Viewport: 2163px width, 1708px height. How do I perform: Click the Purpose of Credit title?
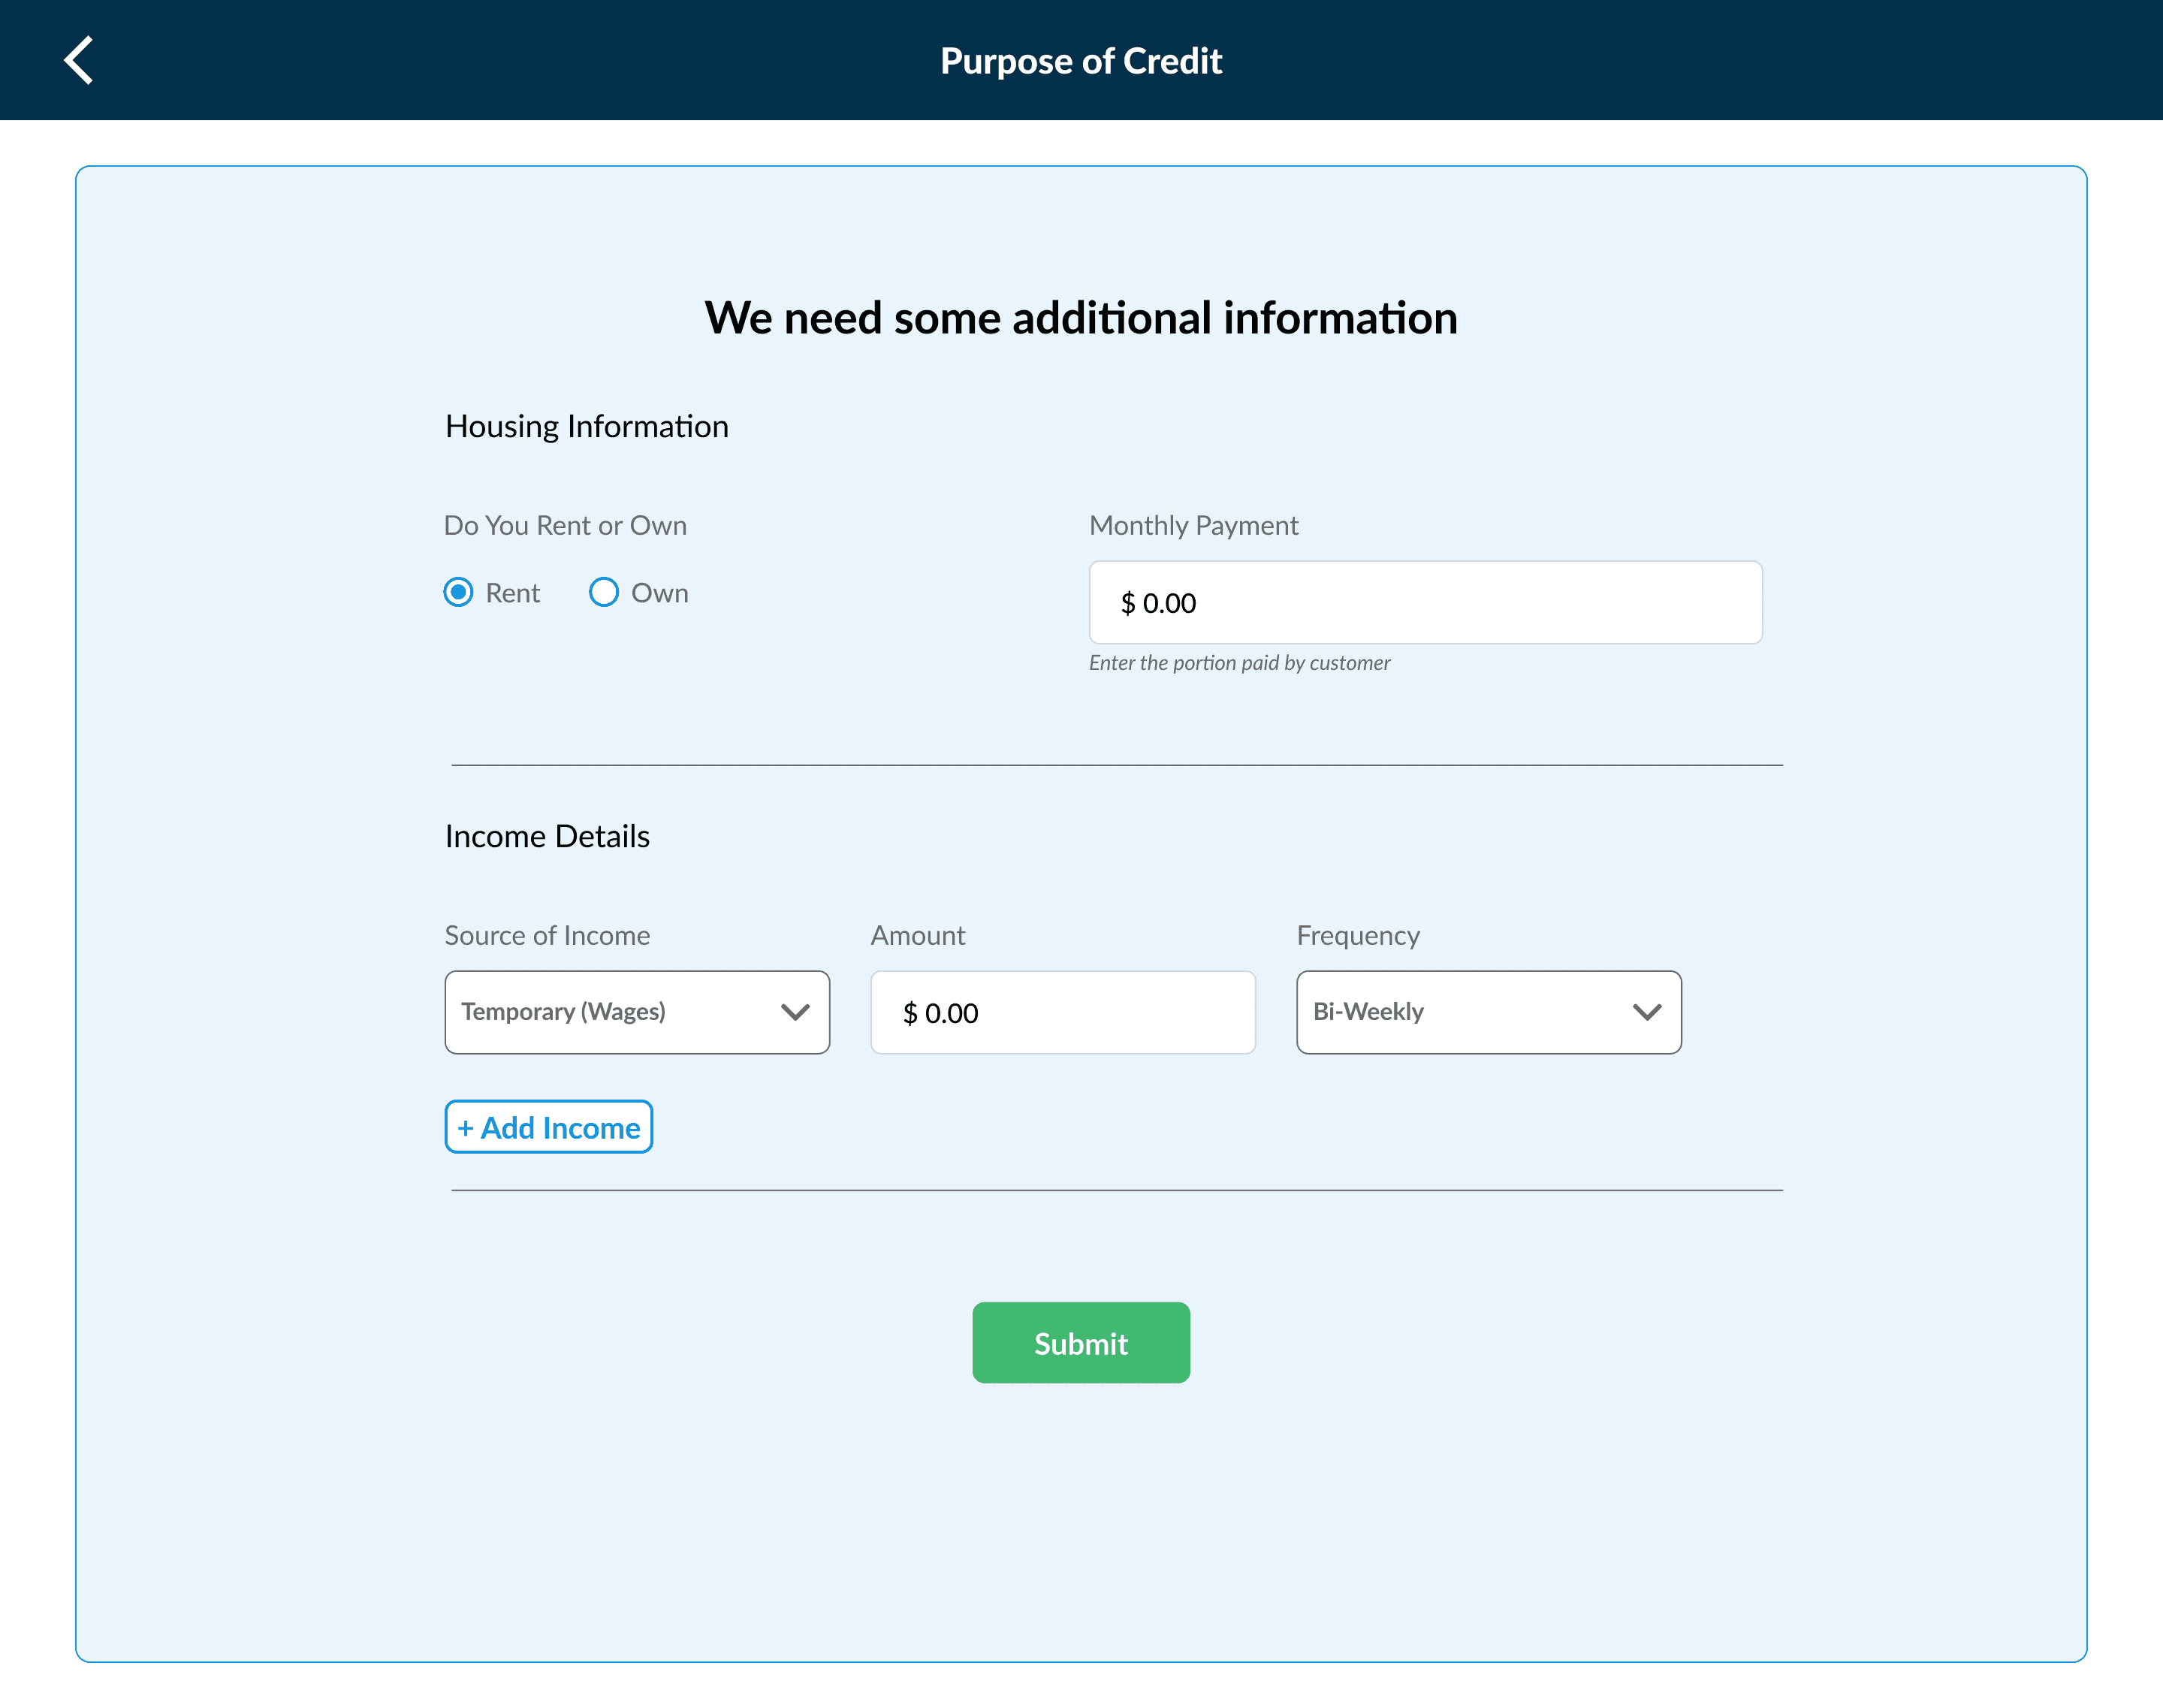click(x=1080, y=61)
